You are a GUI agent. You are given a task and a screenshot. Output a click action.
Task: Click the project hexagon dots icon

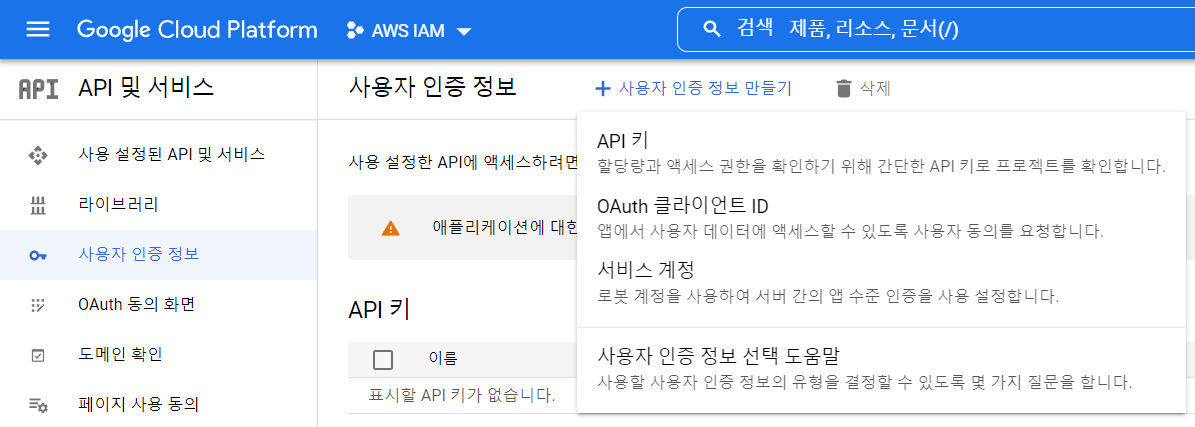pos(355,30)
